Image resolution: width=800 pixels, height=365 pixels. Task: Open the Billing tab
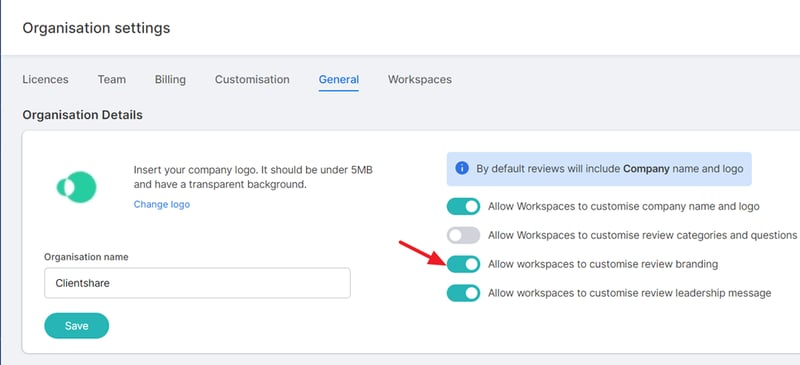click(x=170, y=80)
